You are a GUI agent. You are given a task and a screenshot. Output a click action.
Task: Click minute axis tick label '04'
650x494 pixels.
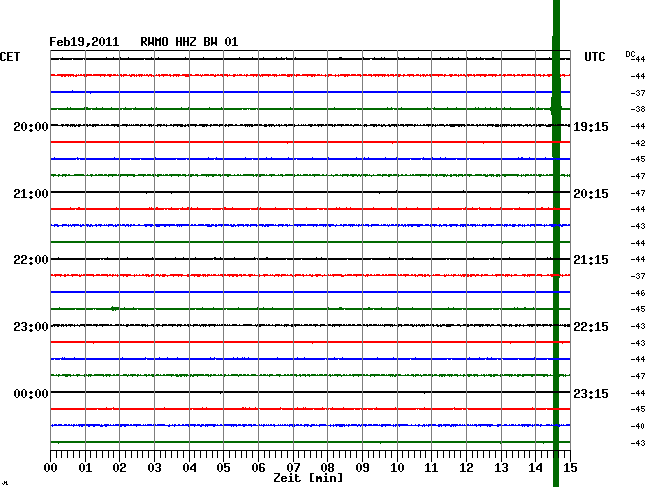189,467
